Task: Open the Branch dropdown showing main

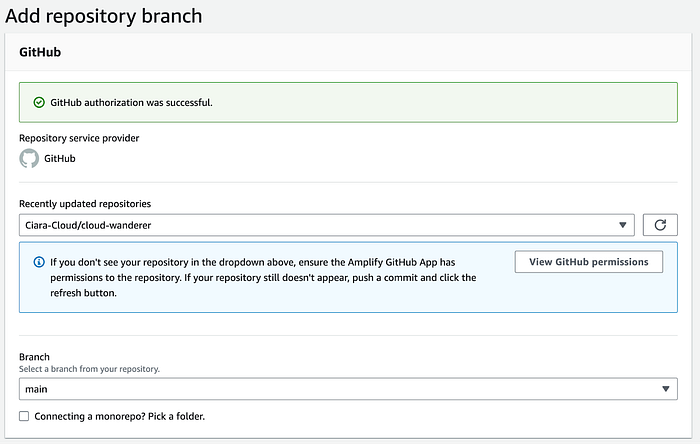Action: point(348,389)
